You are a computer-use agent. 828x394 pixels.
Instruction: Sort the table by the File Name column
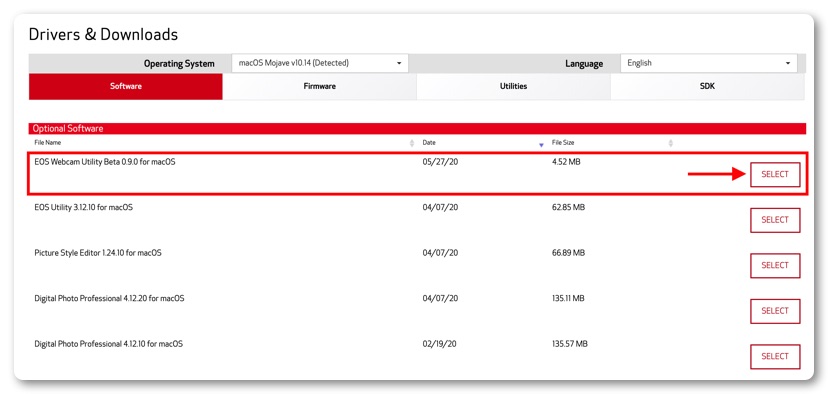pos(412,143)
